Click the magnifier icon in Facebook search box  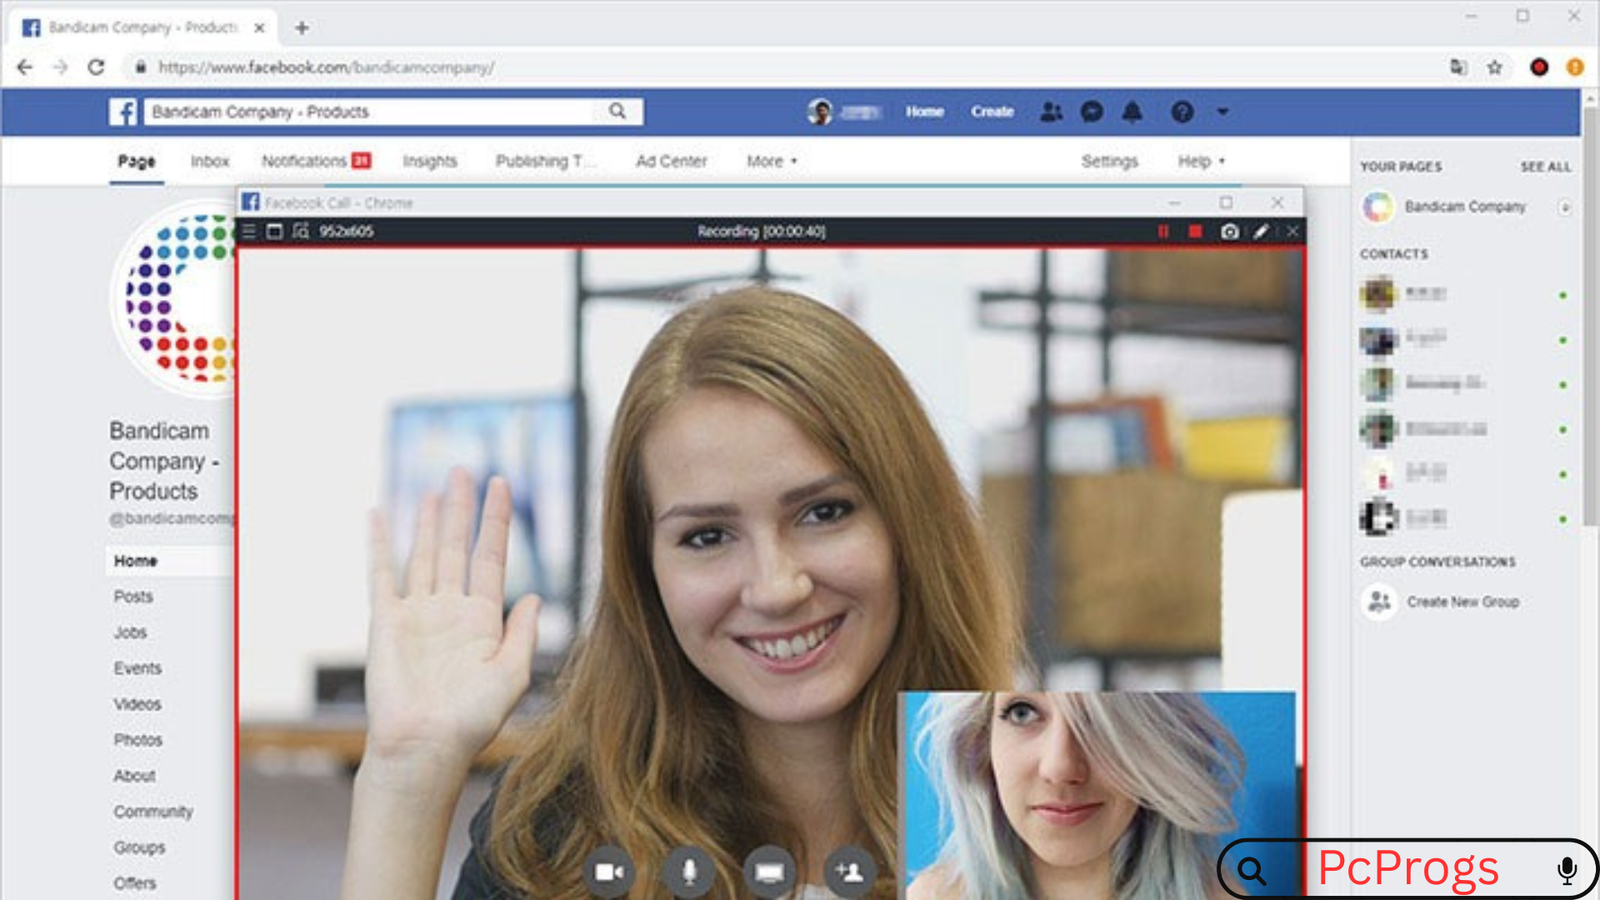(x=617, y=111)
